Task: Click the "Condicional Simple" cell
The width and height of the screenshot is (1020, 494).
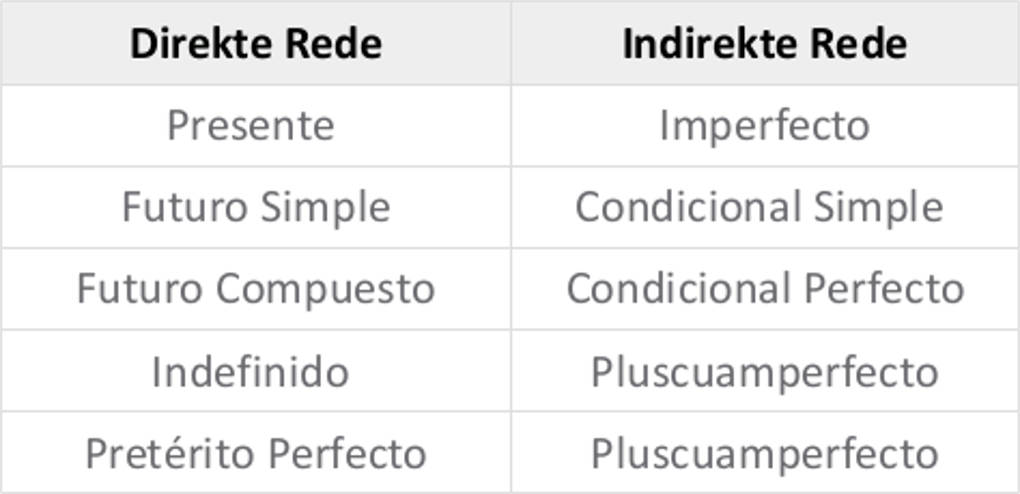Action: click(759, 208)
